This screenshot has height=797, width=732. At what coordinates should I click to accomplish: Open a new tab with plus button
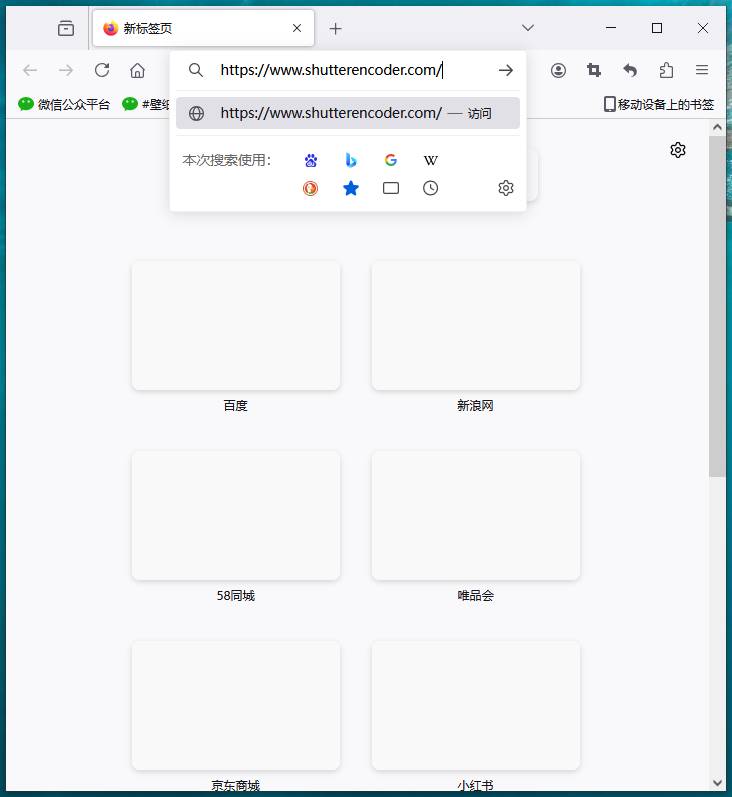point(336,28)
